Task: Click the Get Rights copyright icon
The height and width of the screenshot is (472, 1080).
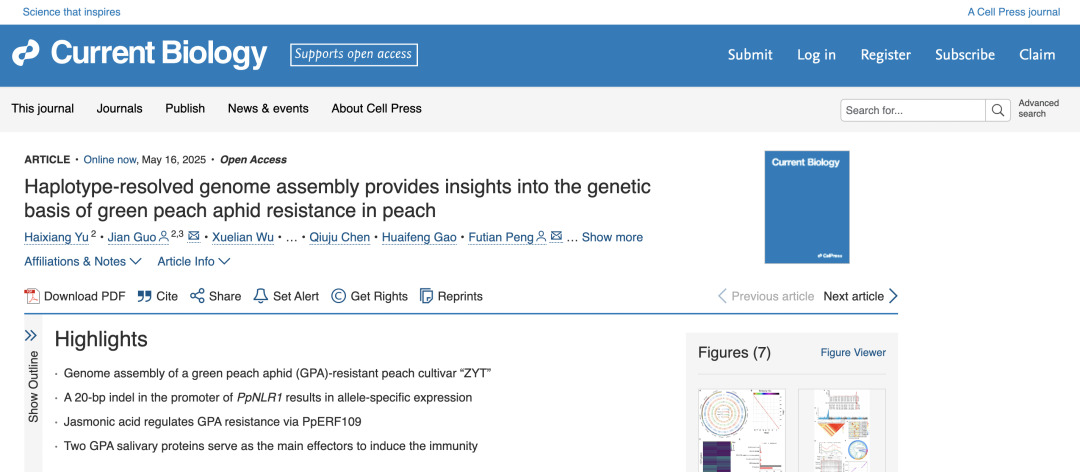Action: [x=338, y=296]
